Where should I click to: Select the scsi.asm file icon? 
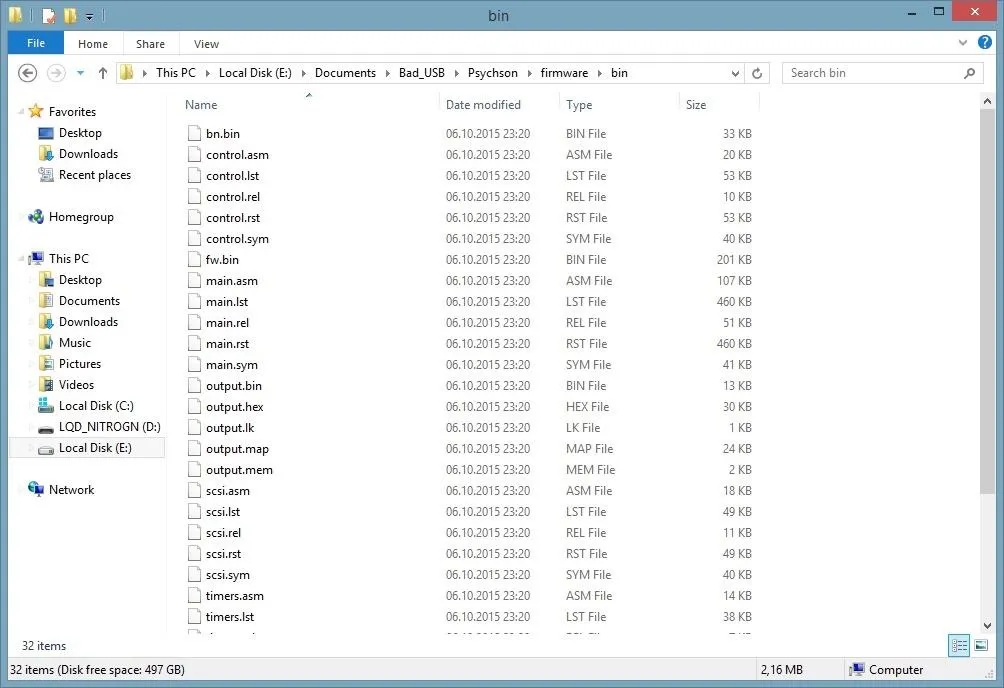pos(194,491)
